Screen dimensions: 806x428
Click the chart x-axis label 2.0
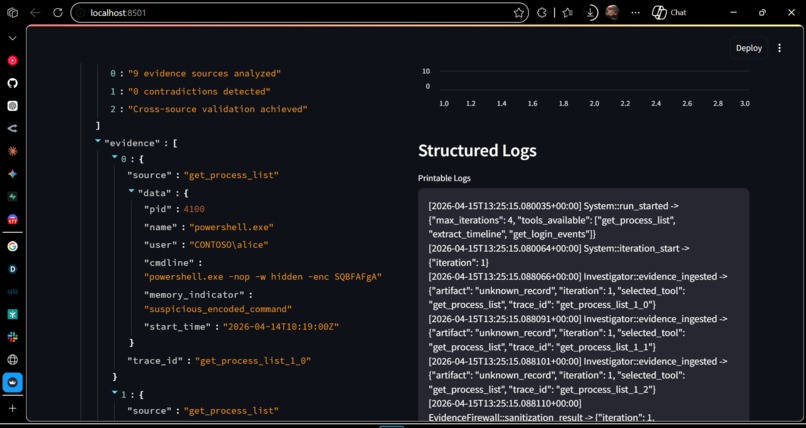click(594, 103)
